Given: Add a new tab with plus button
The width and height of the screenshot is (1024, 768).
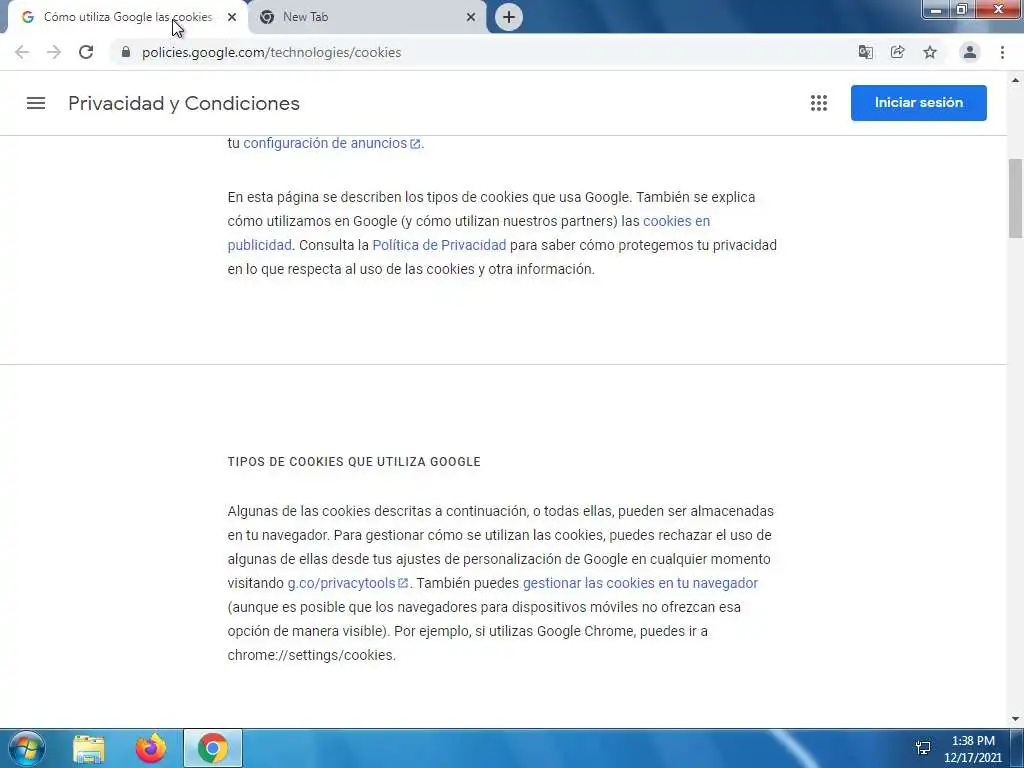Looking at the screenshot, I should click(x=509, y=17).
